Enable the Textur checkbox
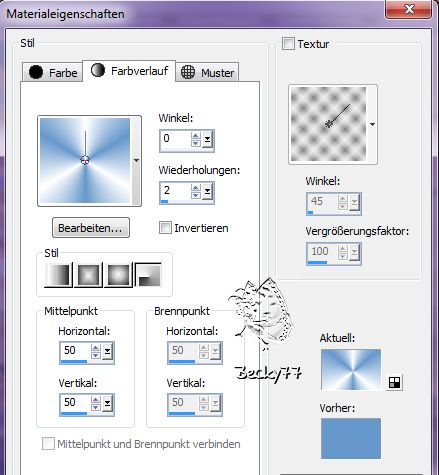The height and width of the screenshot is (475, 439). pyautogui.click(x=288, y=44)
